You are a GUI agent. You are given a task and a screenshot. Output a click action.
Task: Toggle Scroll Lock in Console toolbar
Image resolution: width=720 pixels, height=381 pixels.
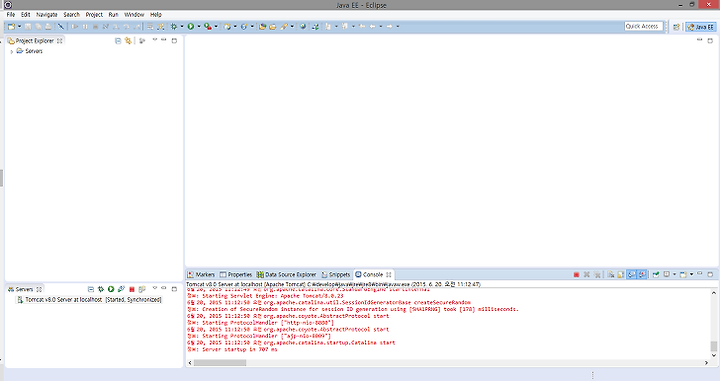pos(621,275)
